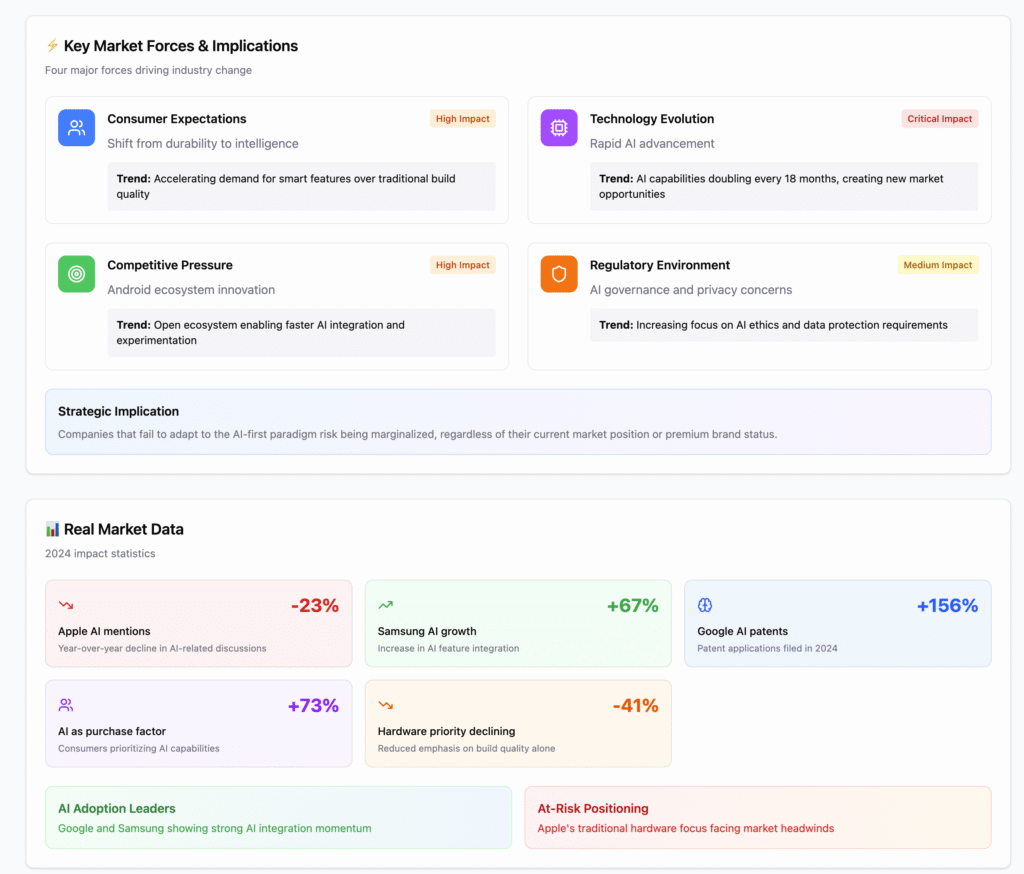The height and width of the screenshot is (874, 1024).
Task: Click the red downtrend arrow in Apple AI mentions
Action: pyautogui.click(x=66, y=606)
